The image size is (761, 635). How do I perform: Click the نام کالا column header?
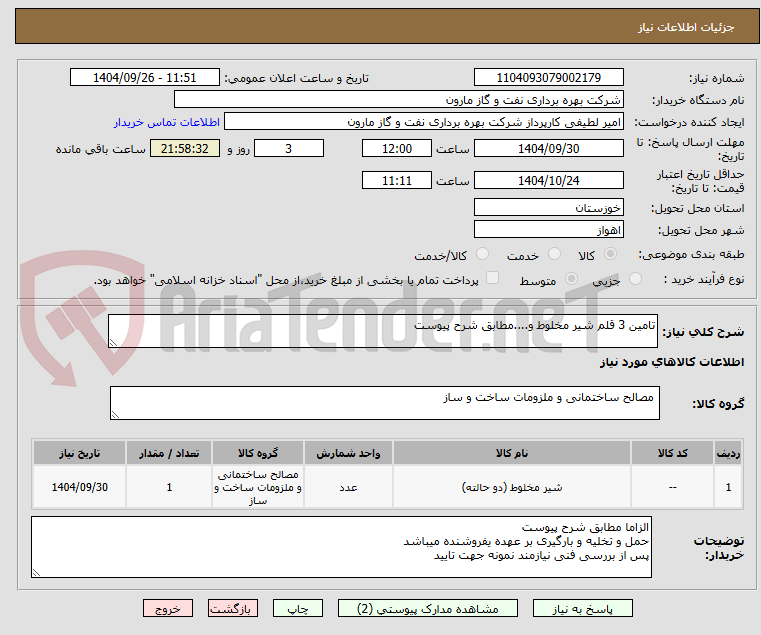pyautogui.click(x=512, y=453)
